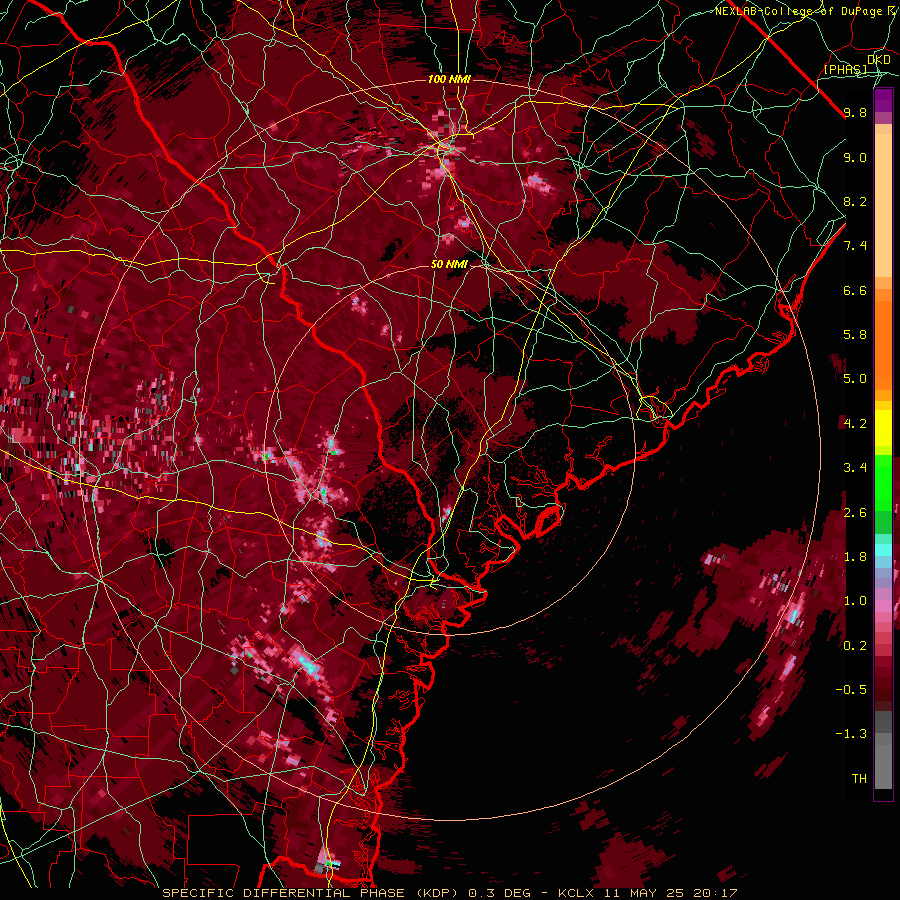
Task: Pick the yellow segment of color scale
Action: 883,428
